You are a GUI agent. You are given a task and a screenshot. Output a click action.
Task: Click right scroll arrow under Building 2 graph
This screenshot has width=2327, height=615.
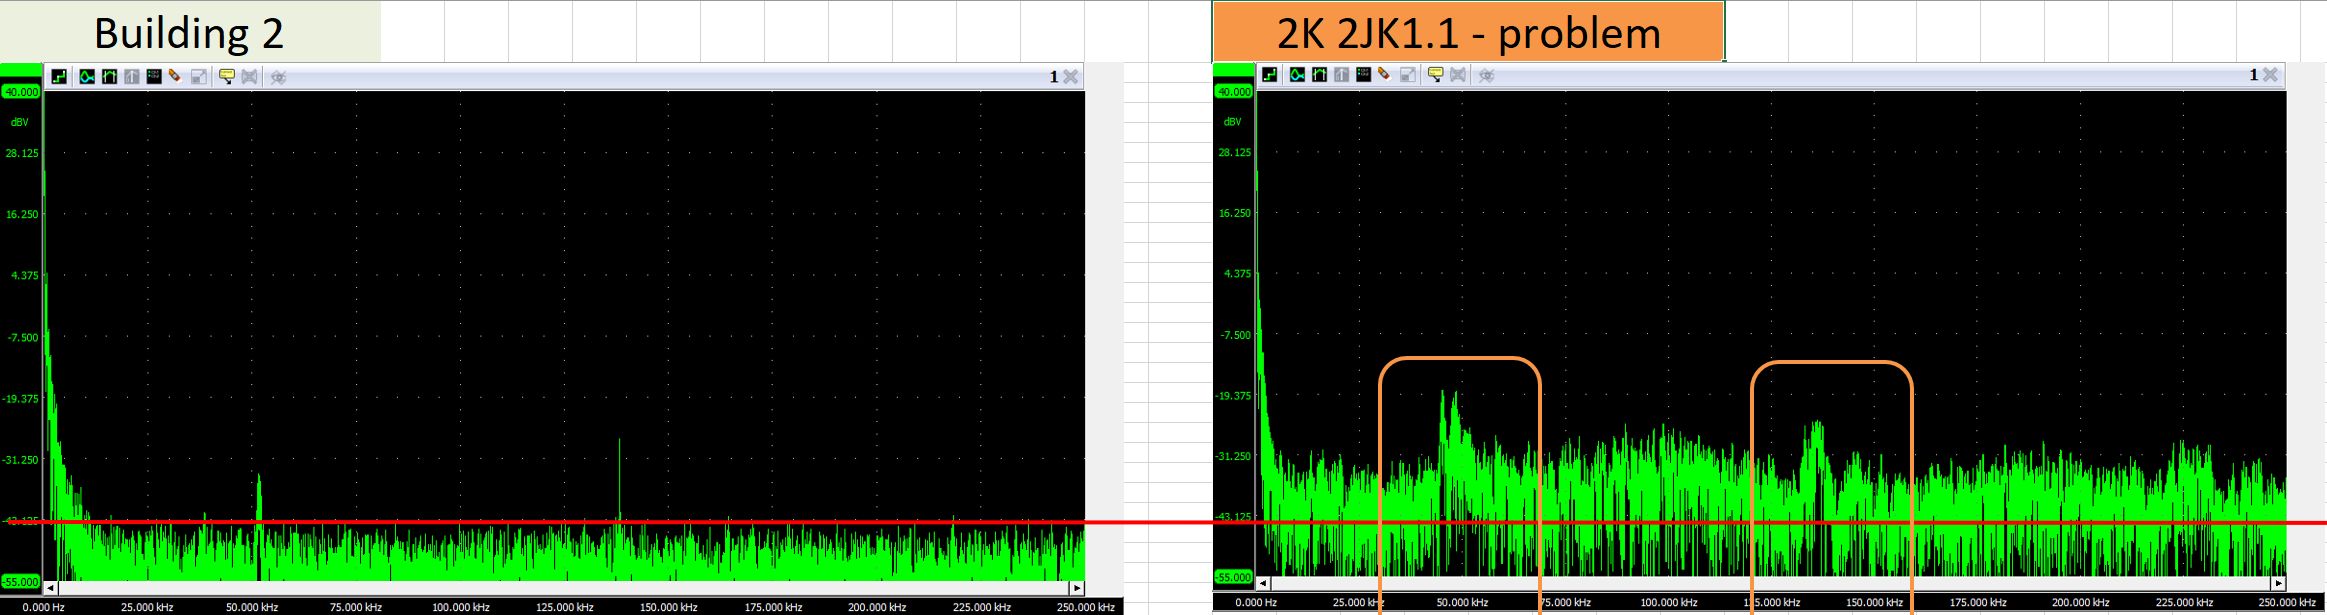1076,588
